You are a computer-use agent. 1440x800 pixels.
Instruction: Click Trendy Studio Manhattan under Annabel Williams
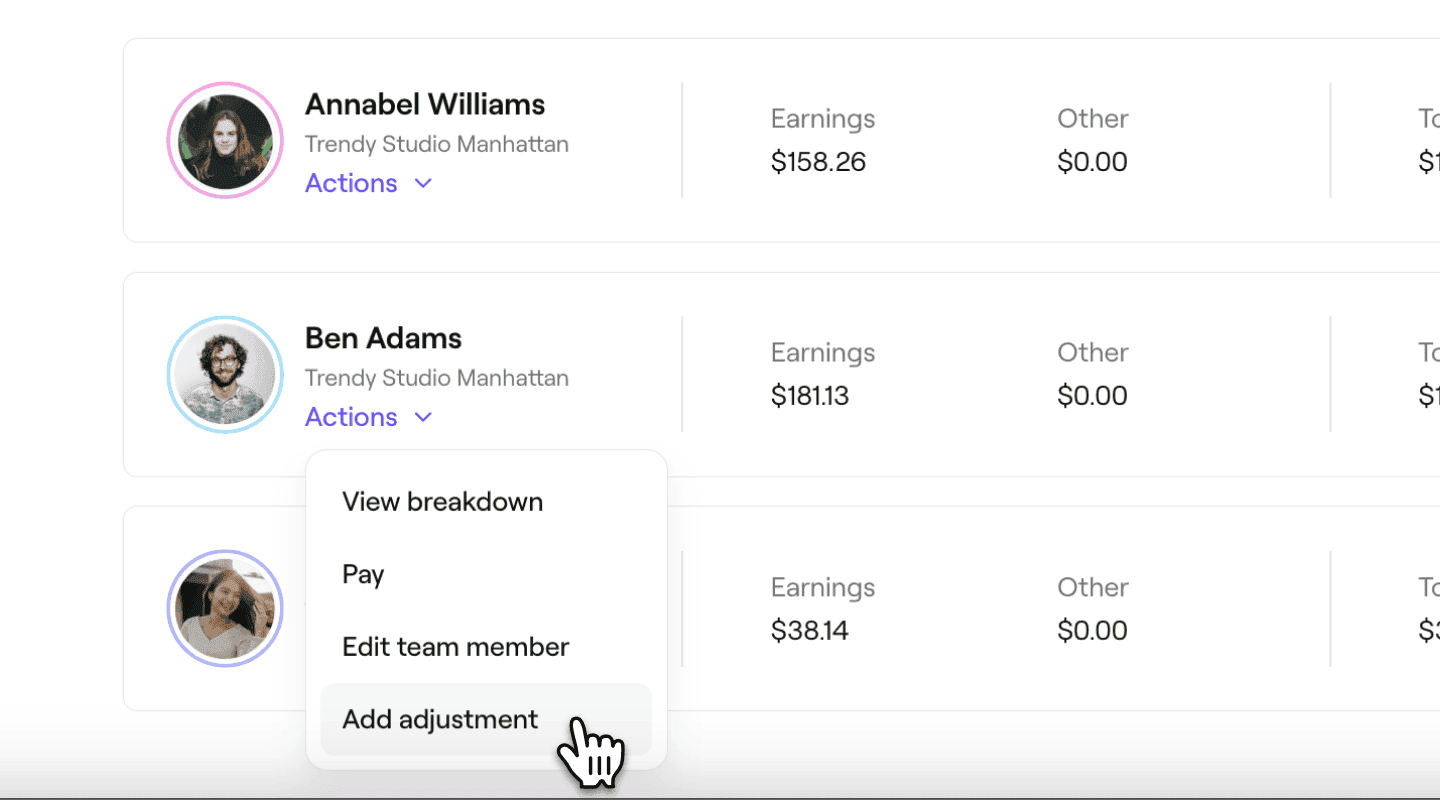pos(437,144)
